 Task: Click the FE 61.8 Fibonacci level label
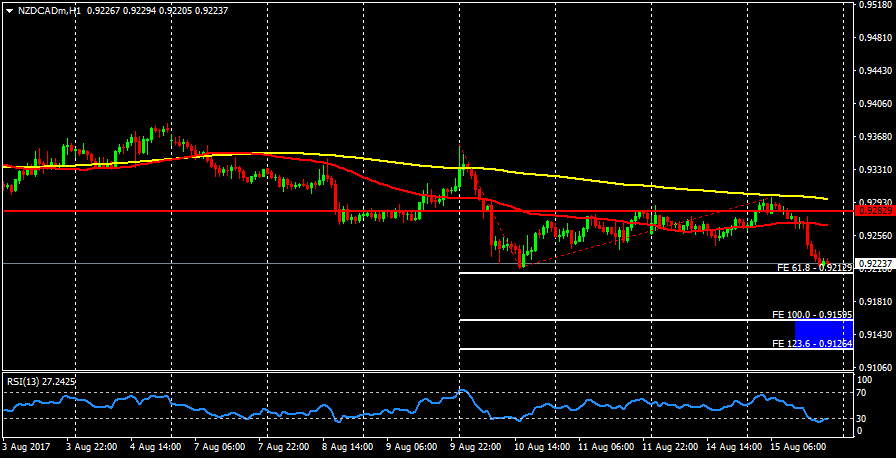(814, 268)
